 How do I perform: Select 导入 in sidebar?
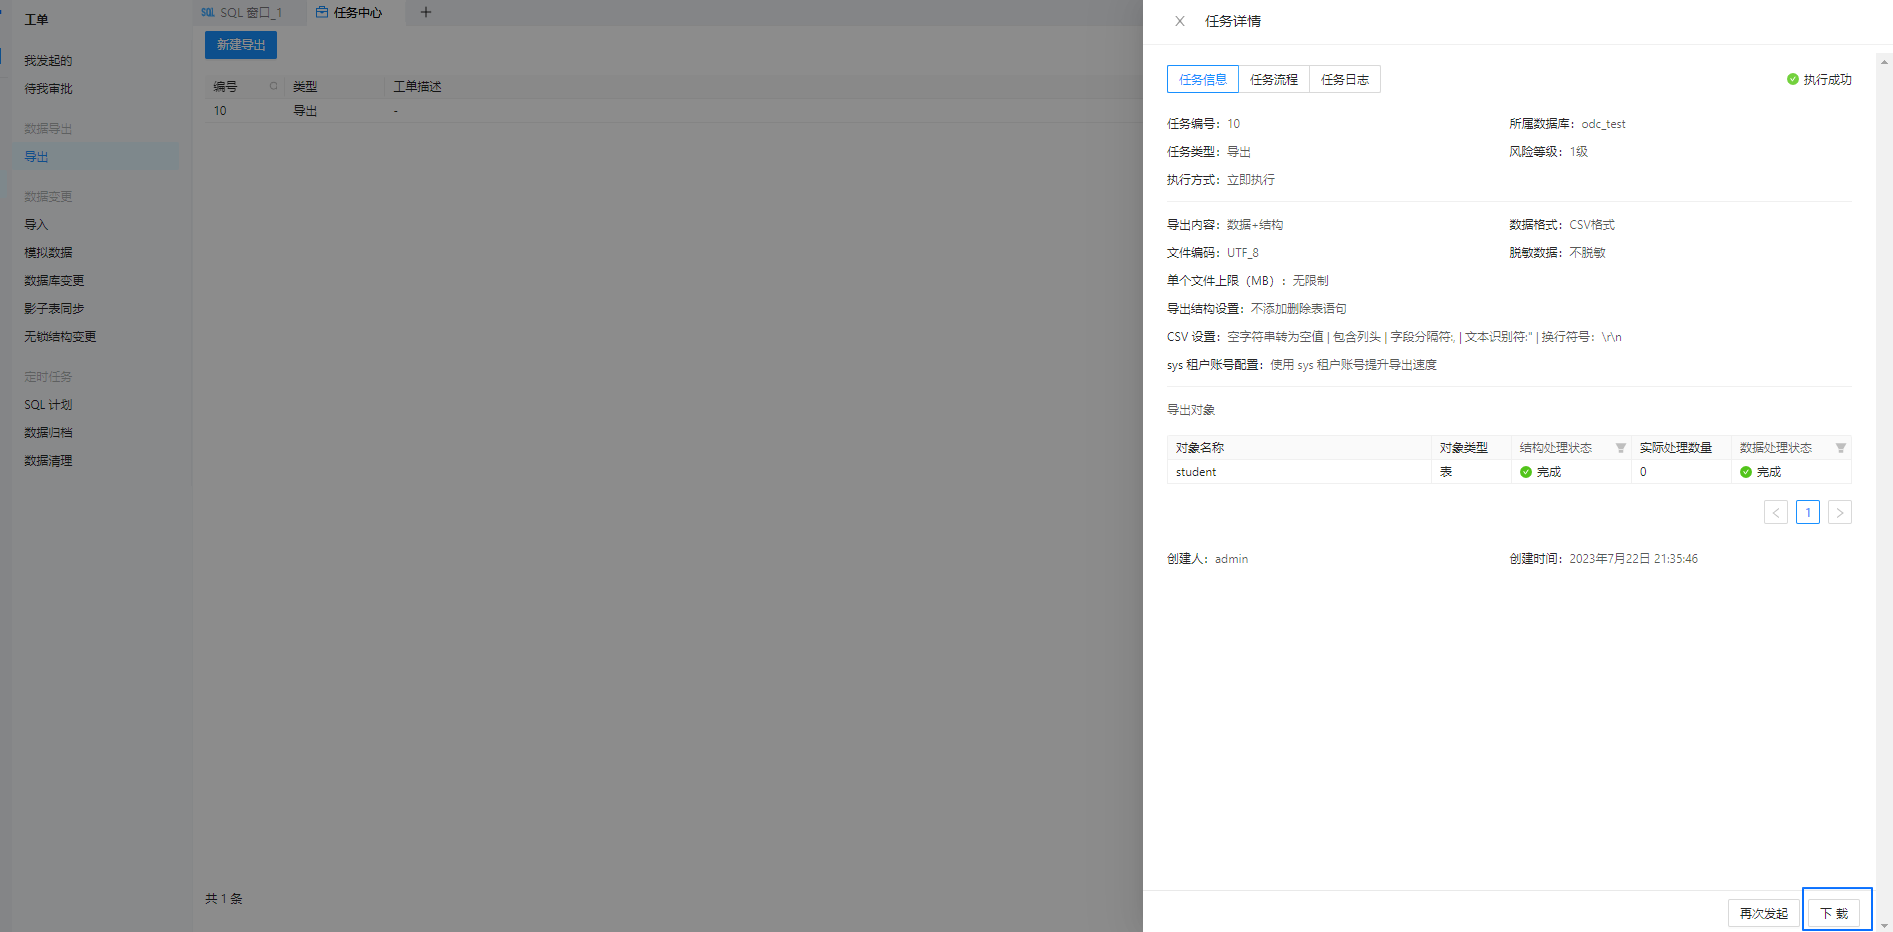pos(36,225)
